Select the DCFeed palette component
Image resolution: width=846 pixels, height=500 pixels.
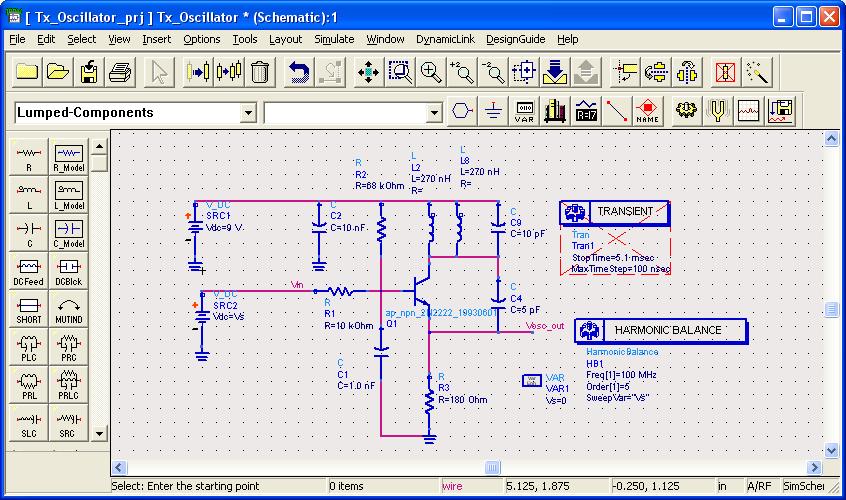29,271
